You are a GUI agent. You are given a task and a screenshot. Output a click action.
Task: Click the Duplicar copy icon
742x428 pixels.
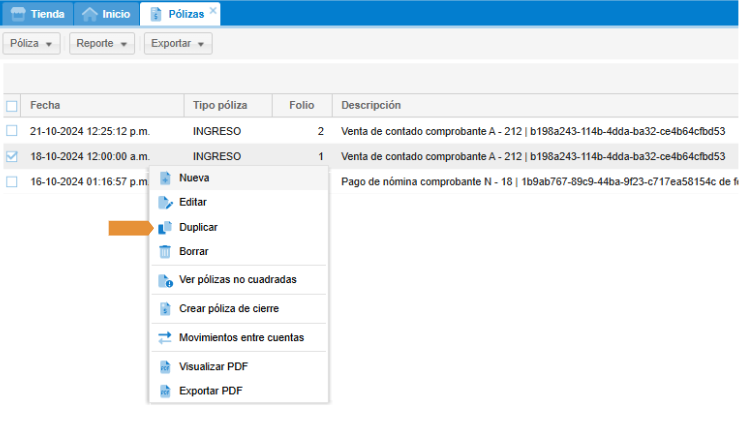tap(166, 228)
